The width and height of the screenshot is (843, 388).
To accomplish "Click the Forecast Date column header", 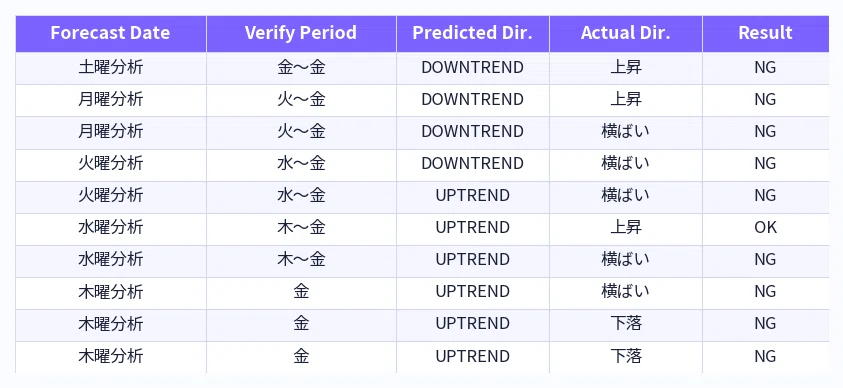I will click(111, 34).
